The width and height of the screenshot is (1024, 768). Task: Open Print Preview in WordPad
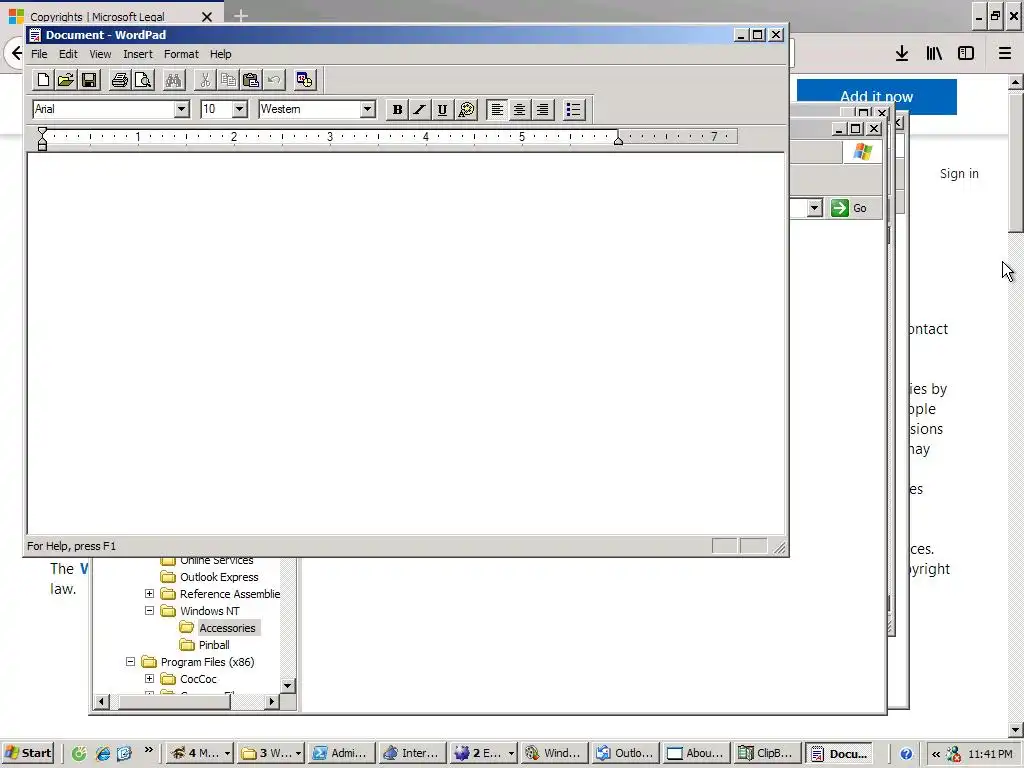(x=142, y=80)
